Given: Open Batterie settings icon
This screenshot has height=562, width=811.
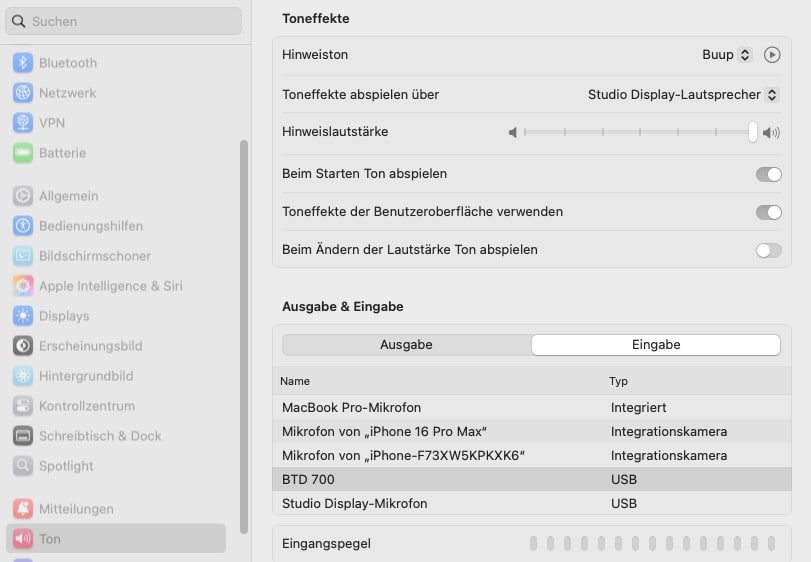Looking at the screenshot, I should point(23,153).
